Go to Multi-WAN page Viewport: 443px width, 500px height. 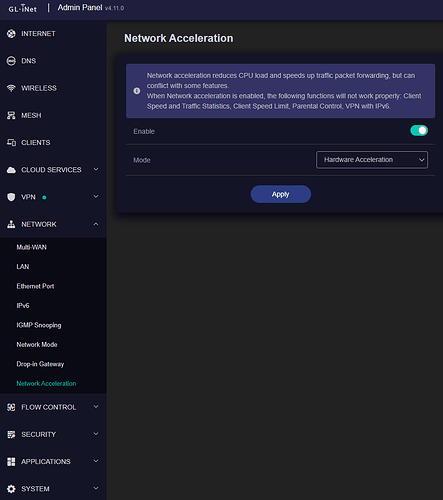tap(32, 247)
